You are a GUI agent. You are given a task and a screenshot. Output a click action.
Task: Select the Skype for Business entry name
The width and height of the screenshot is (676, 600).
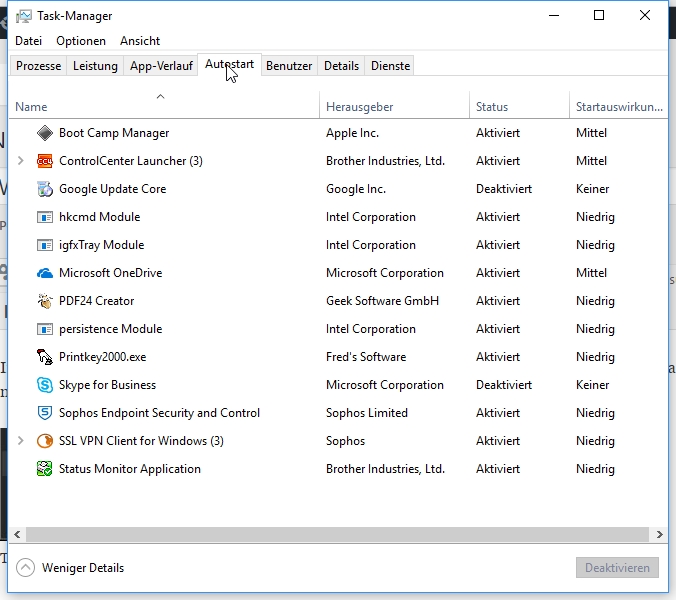(107, 385)
